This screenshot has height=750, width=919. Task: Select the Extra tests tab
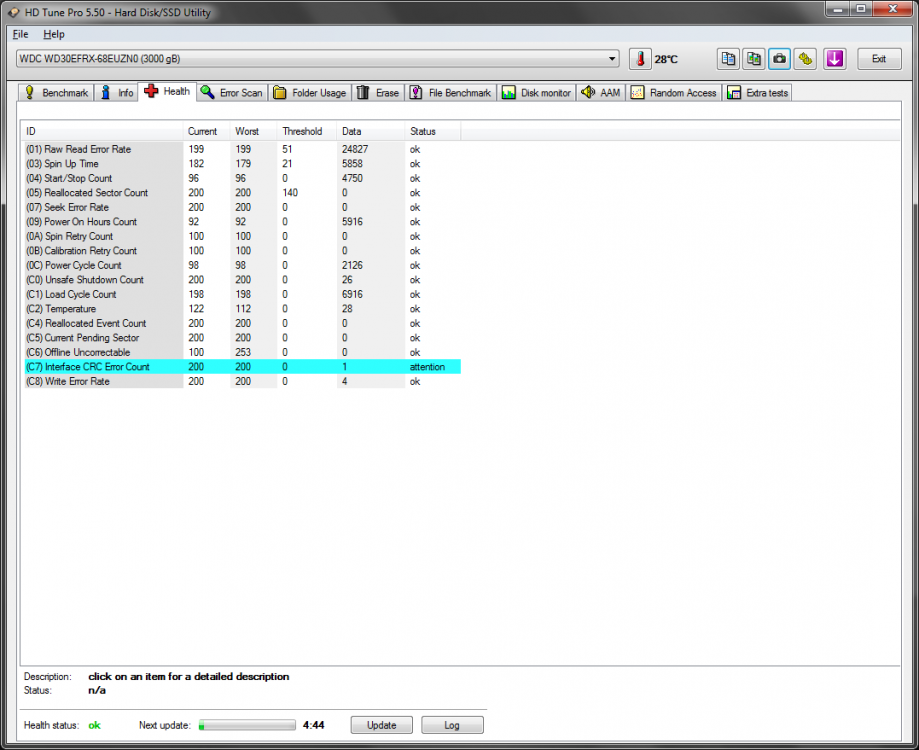tap(758, 93)
